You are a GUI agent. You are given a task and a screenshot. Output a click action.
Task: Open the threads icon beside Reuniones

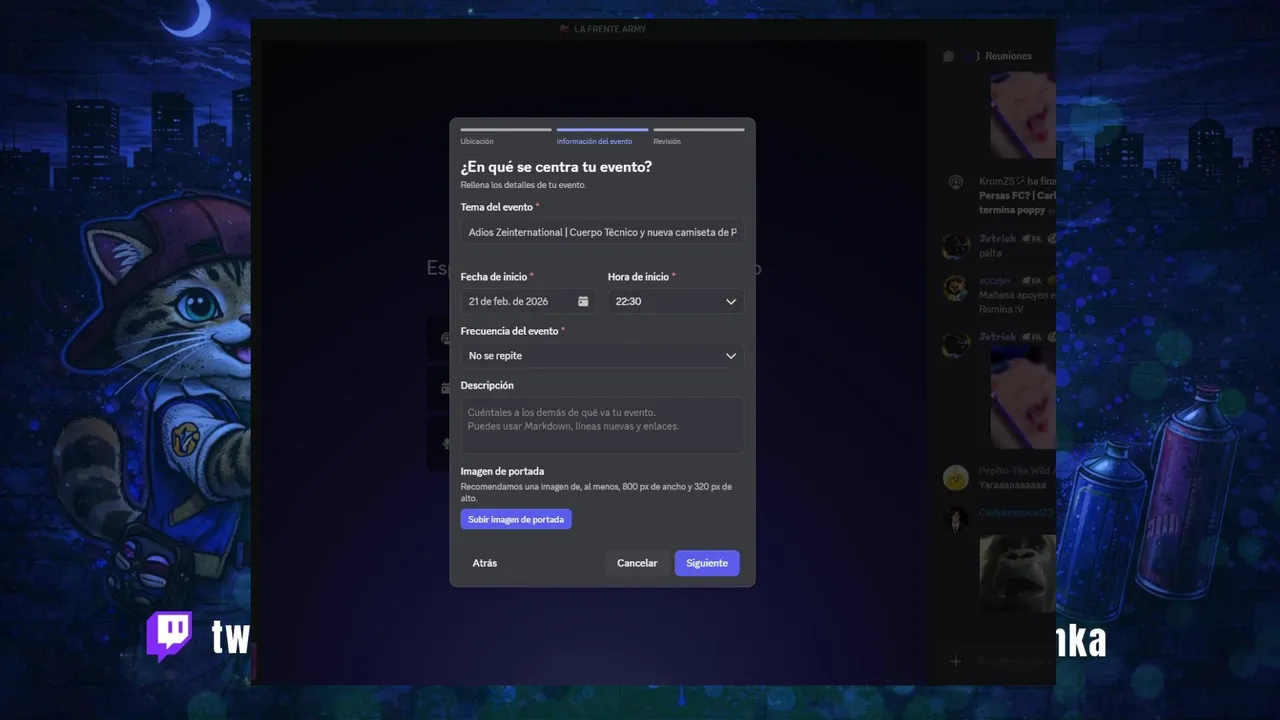[948, 56]
